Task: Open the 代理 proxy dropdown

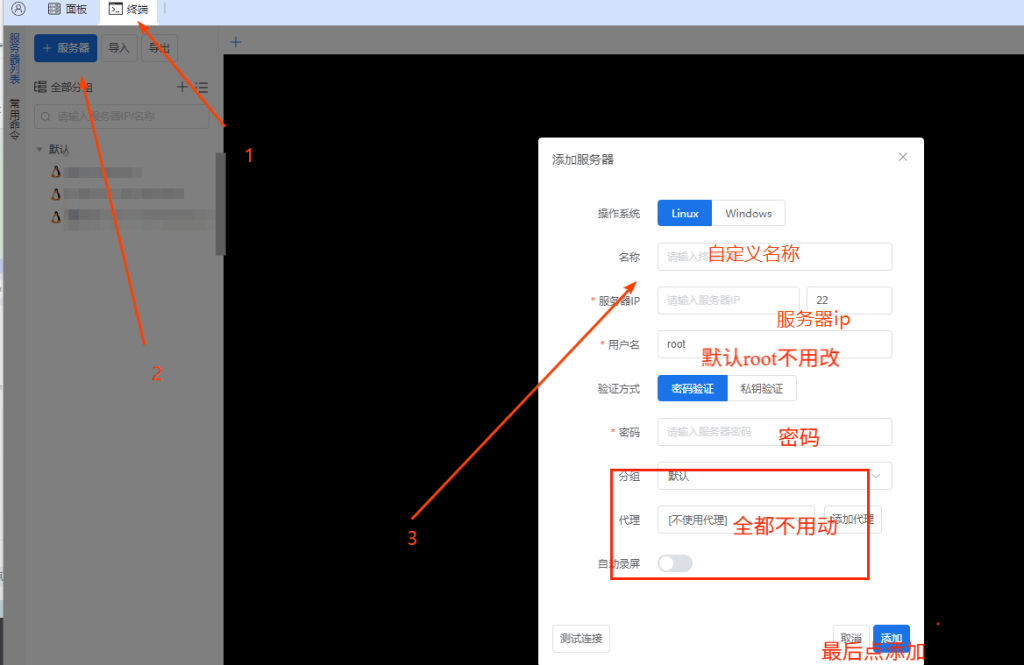Action: pos(735,520)
